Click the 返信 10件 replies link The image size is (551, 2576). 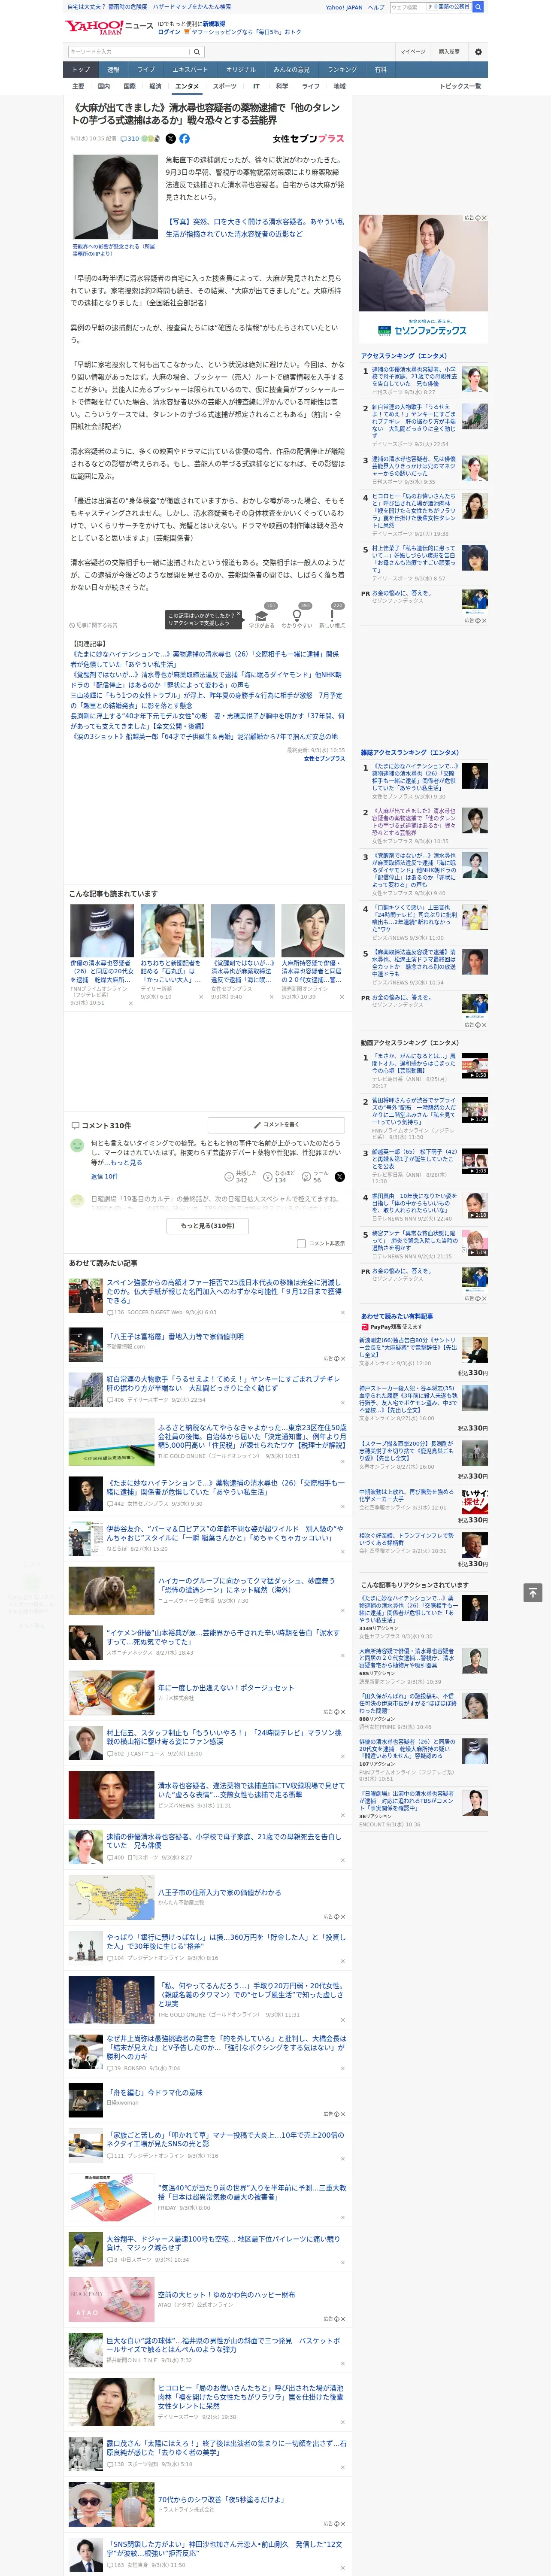[x=104, y=1177]
